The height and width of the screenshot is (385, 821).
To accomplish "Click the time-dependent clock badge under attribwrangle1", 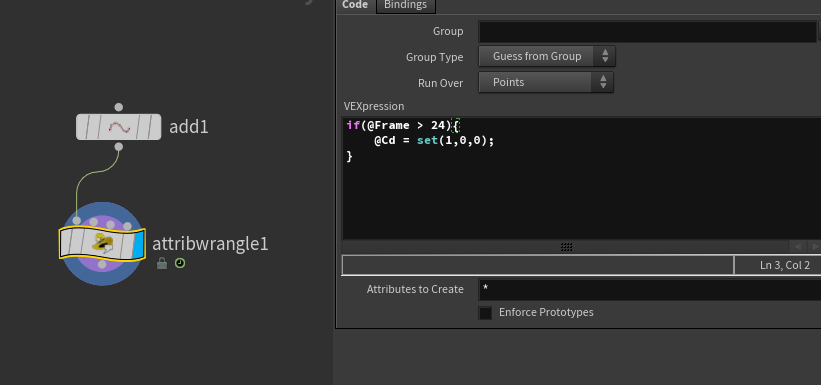I will point(180,263).
